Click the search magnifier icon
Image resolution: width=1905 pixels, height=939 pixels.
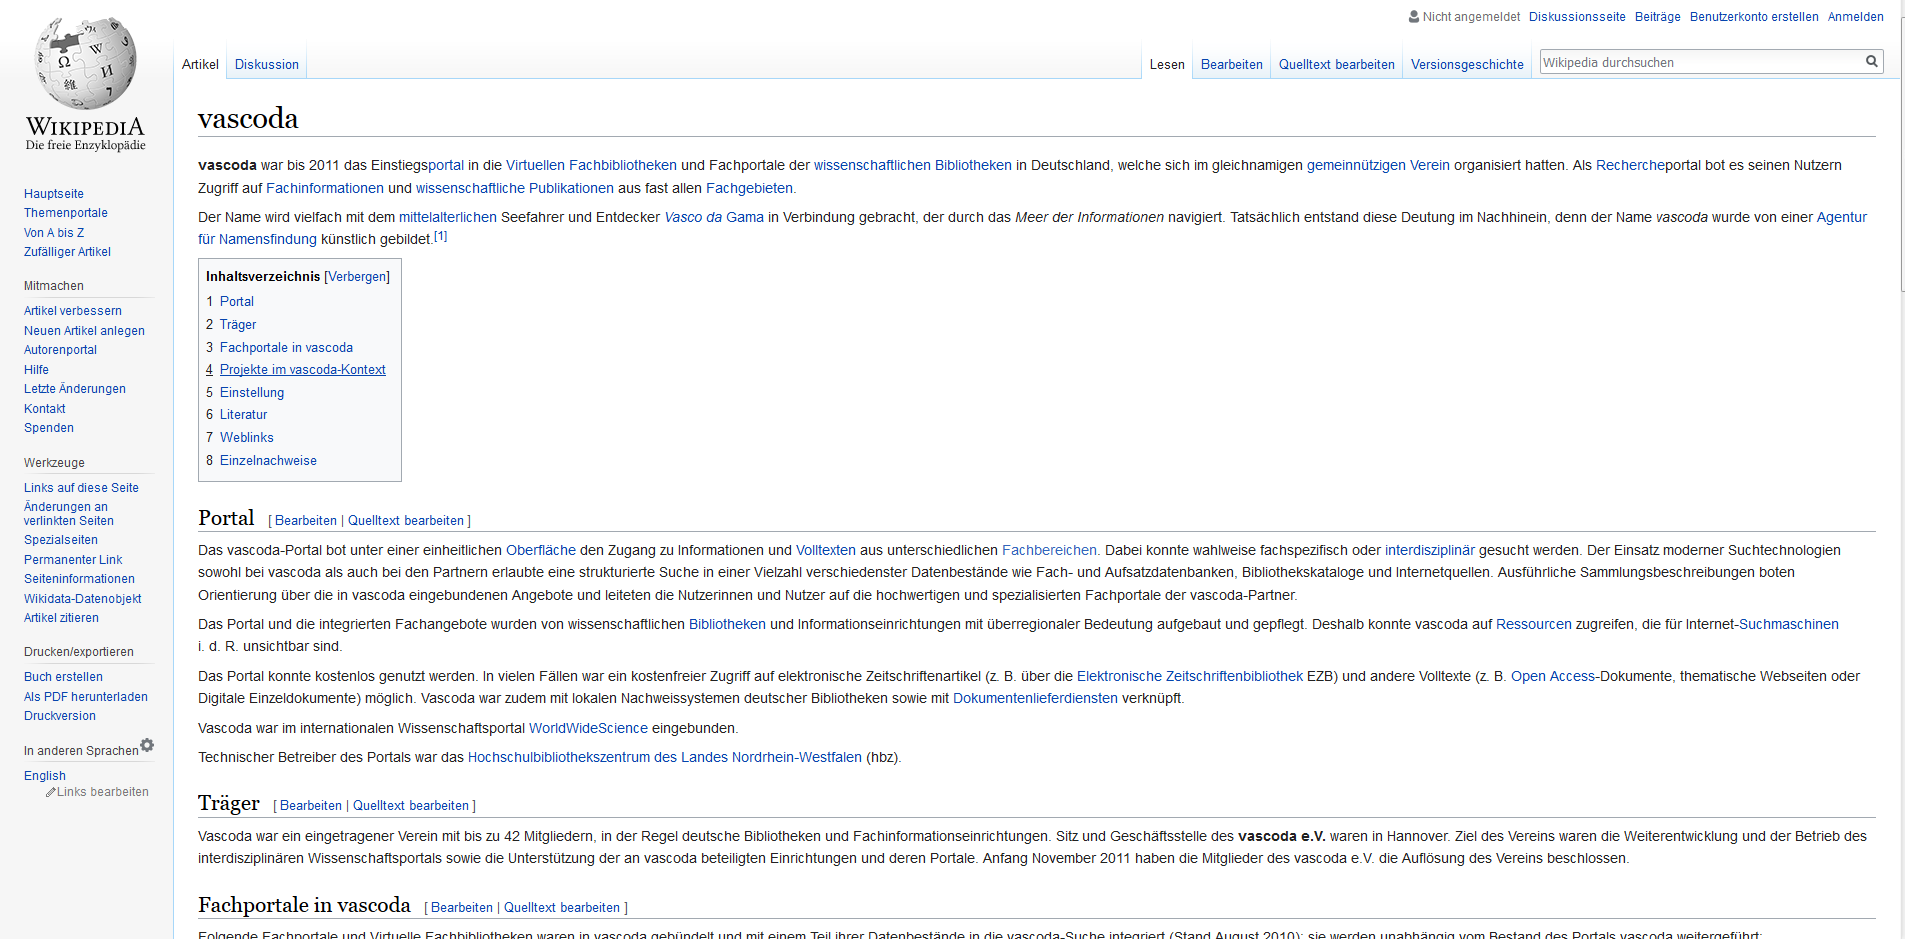1871,62
